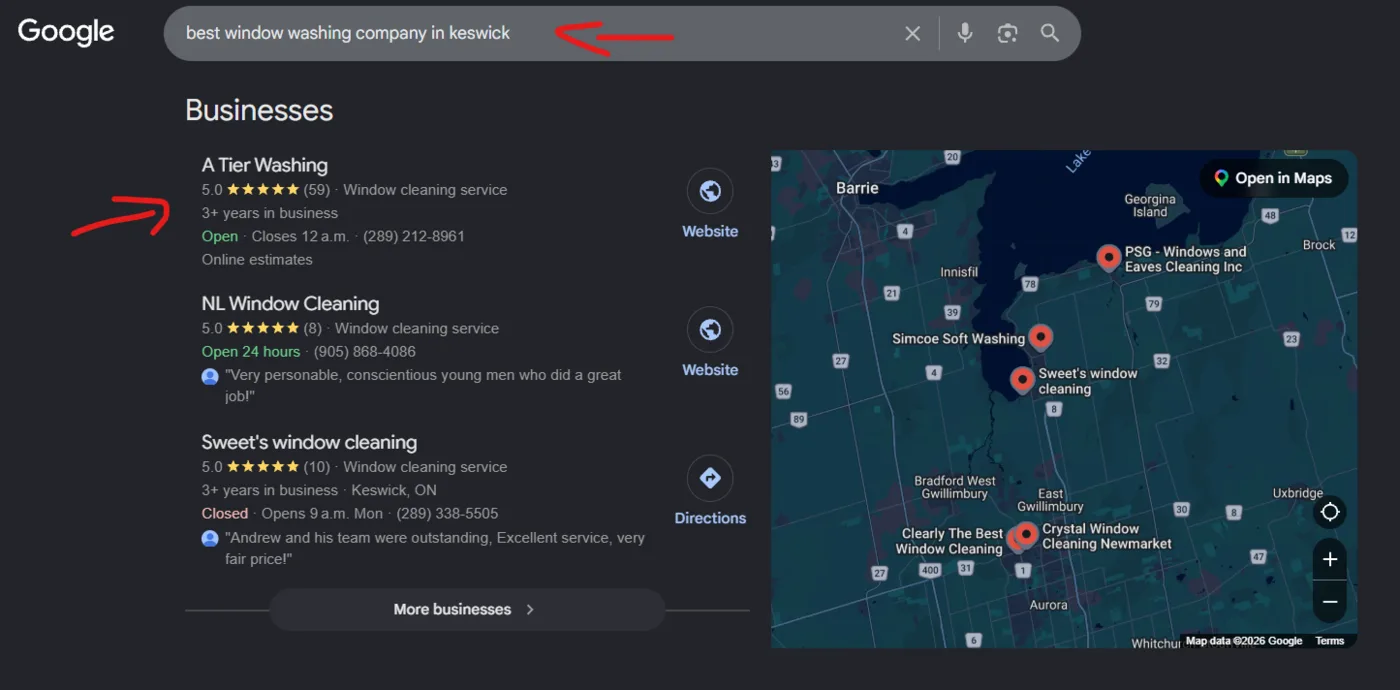Screen dimensions: 1400x690
Task: Select Crystal Window Cleaning Newmarket map pin
Action: pyautogui.click(x=1026, y=535)
